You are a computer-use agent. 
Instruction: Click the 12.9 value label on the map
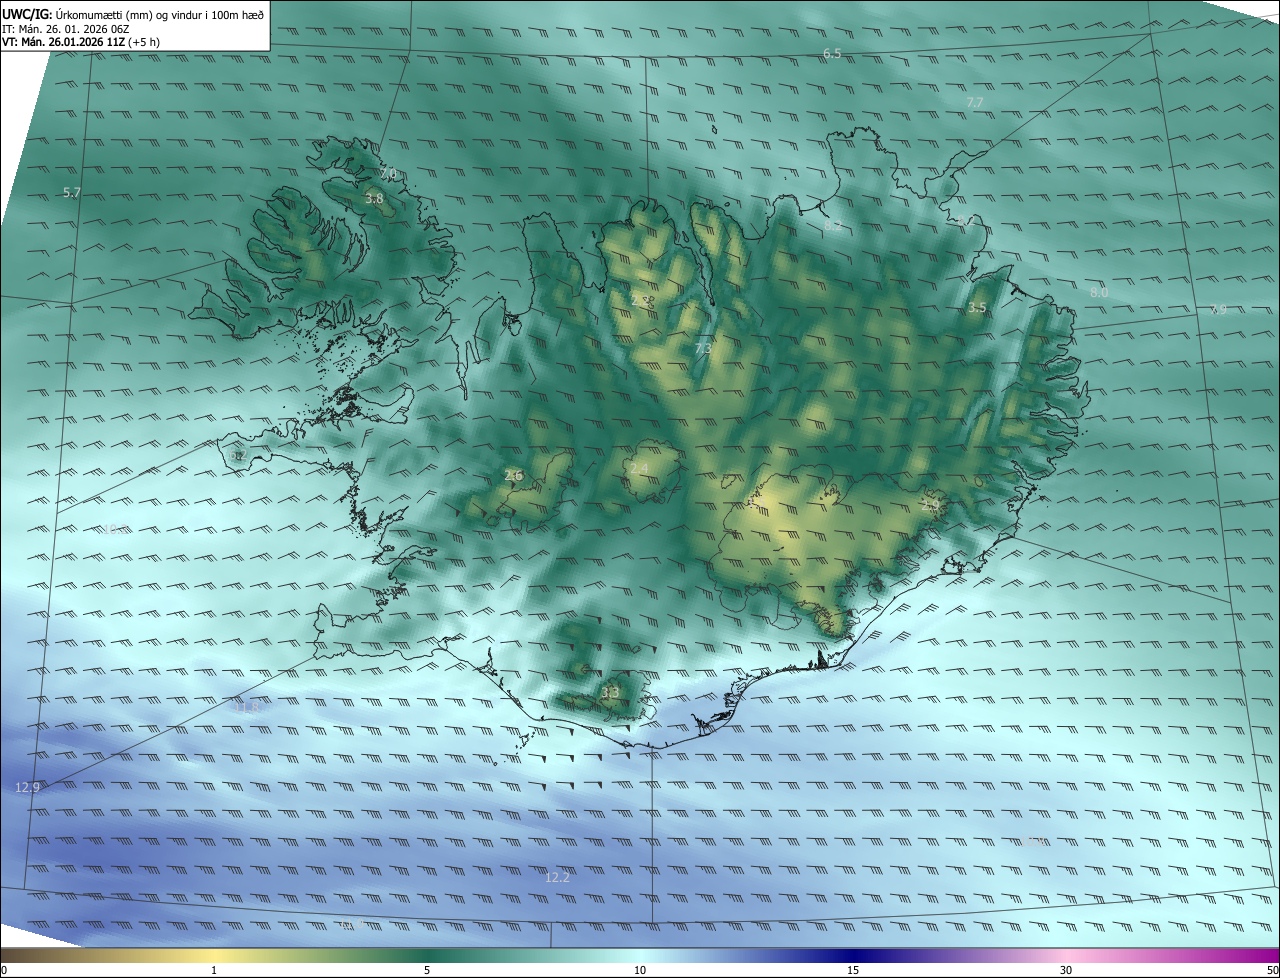(x=28, y=787)
